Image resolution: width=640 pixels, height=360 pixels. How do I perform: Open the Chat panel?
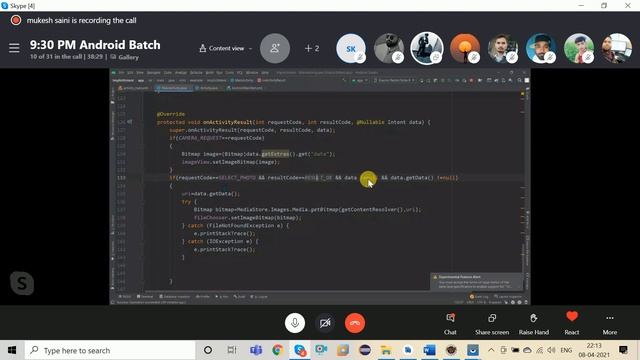(450, 324)
